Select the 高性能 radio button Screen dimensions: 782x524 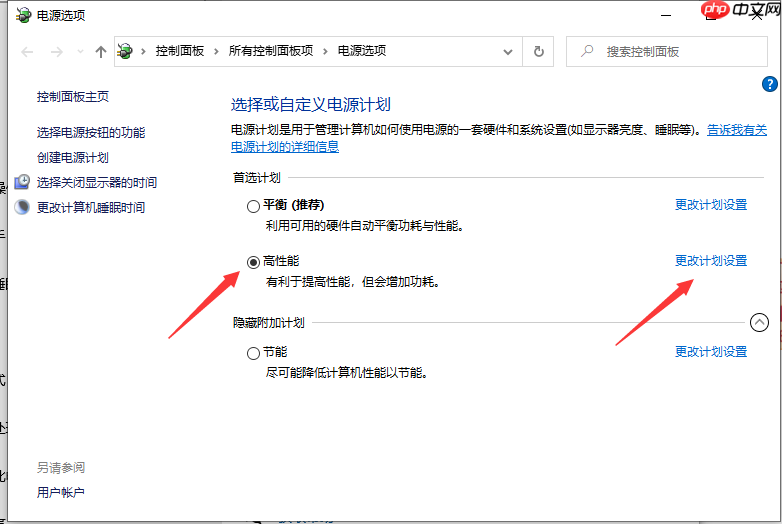[x=253, y=262]
